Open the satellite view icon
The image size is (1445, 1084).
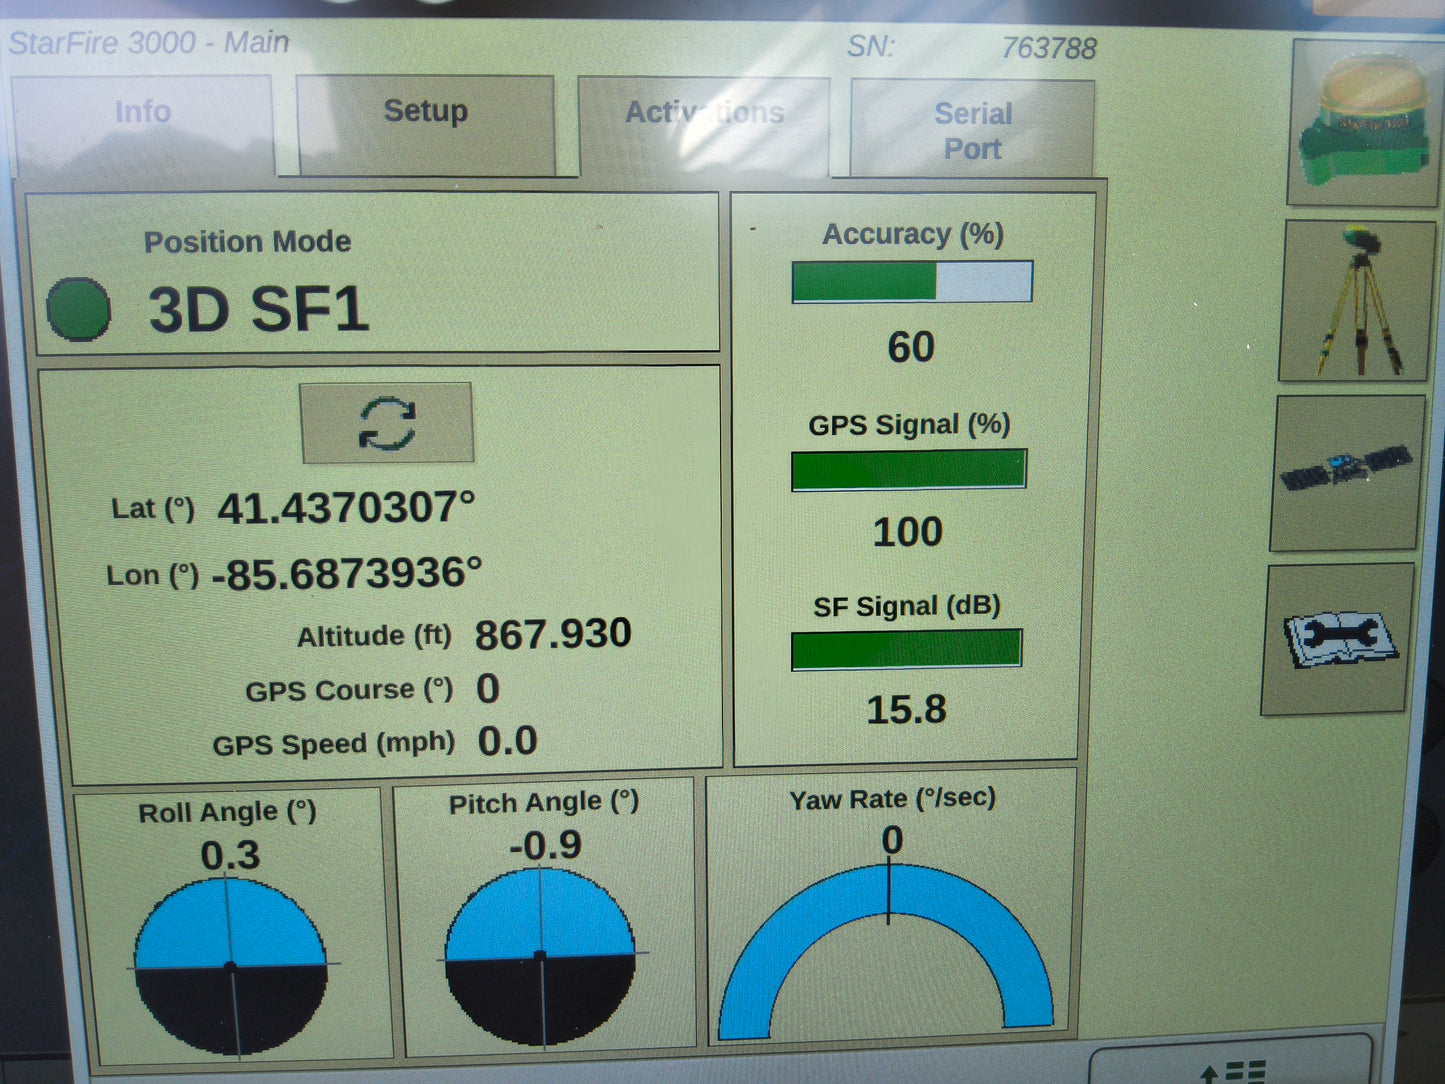(1347, 472)
